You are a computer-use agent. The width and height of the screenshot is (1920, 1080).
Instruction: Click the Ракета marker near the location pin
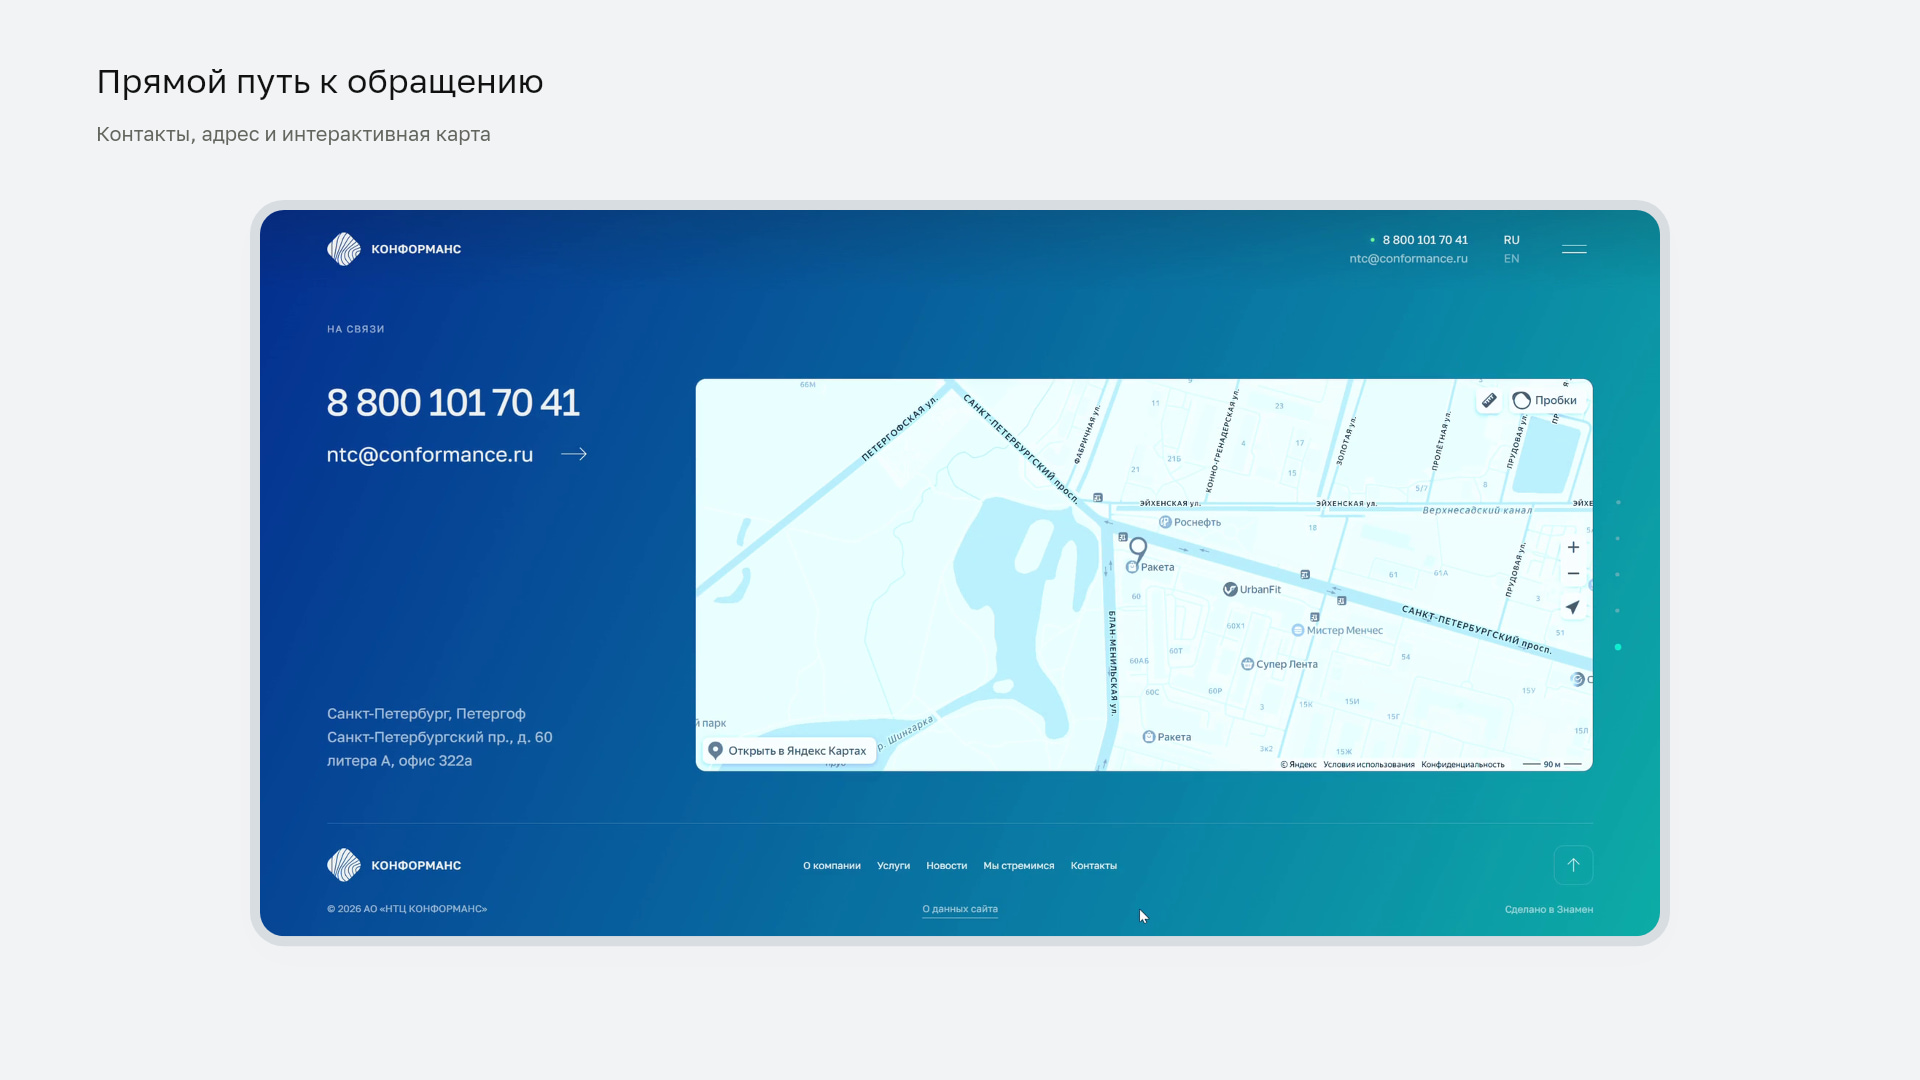click(1150, 568)
